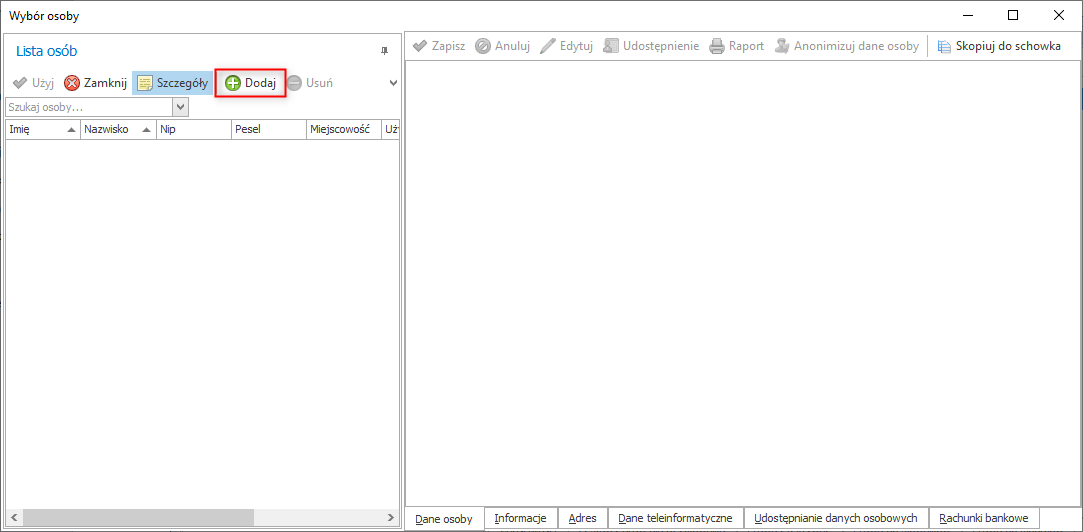Focus the Szukaj osoby search field
Screen dimensions: 1083x532
tap(88, 108)
